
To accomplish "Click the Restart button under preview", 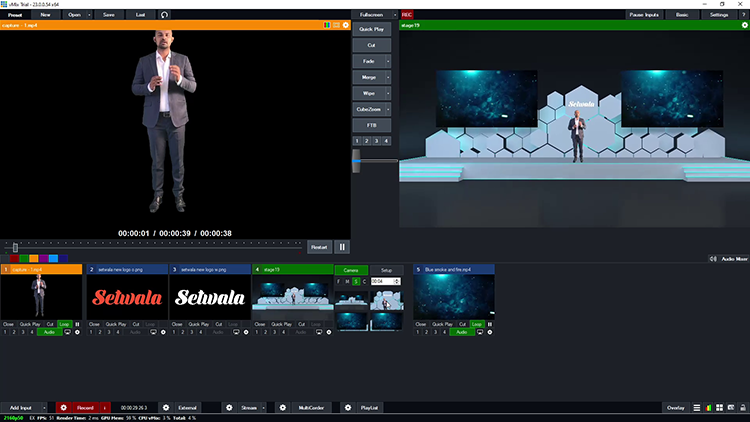I will [319, 247].
